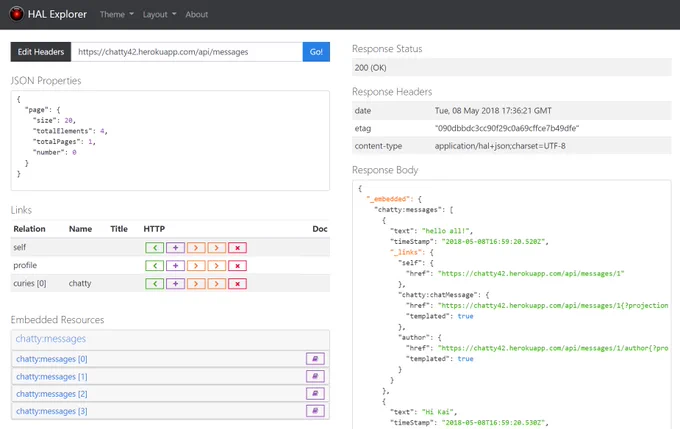This screenshot has height=429, width=680.
Task: Open the About menu item
Action: coord(196,14)
